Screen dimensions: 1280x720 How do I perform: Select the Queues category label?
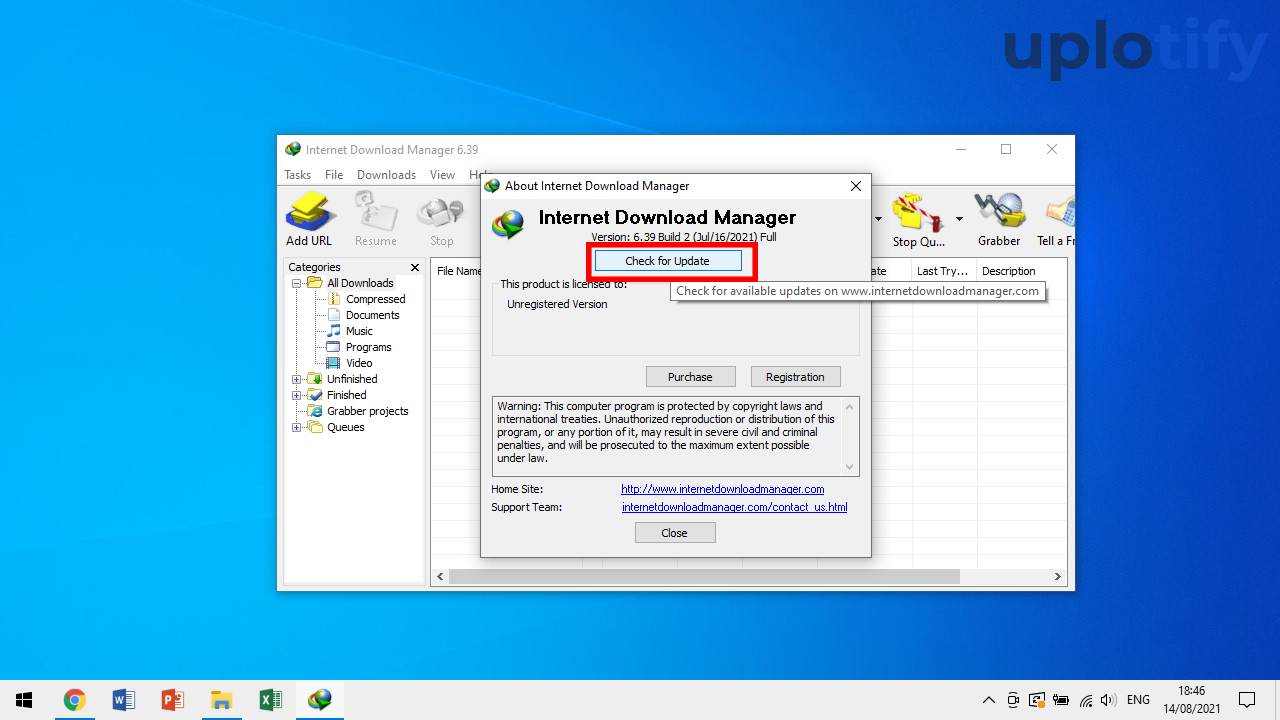(346, 427)
